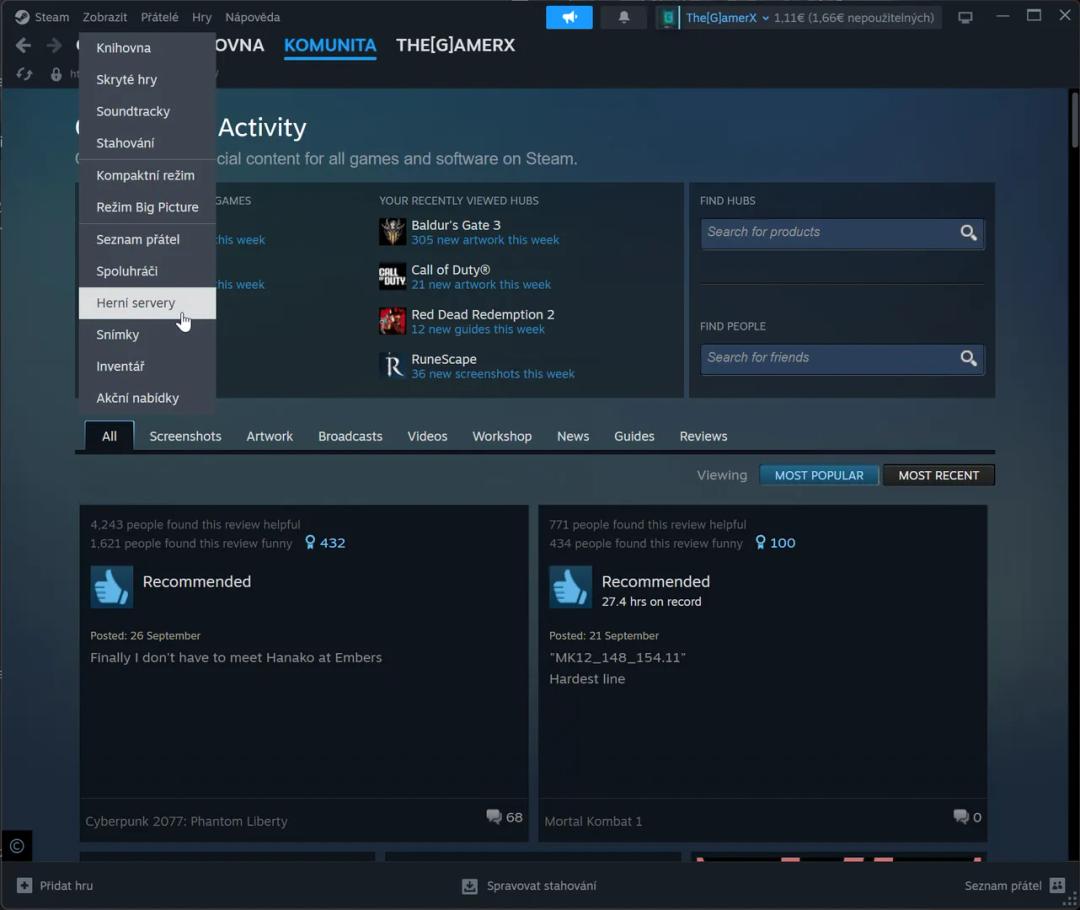Choose Knihovna from the Zobrazit menu
The image size is (1080, 910).
tap(147, 48)
